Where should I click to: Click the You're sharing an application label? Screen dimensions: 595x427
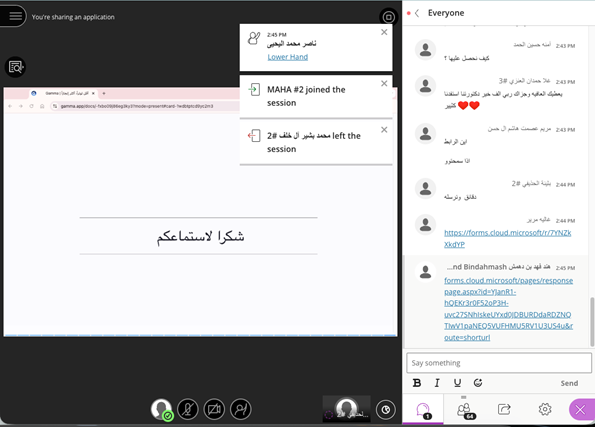pyautogui.click(x=73, y=17)
